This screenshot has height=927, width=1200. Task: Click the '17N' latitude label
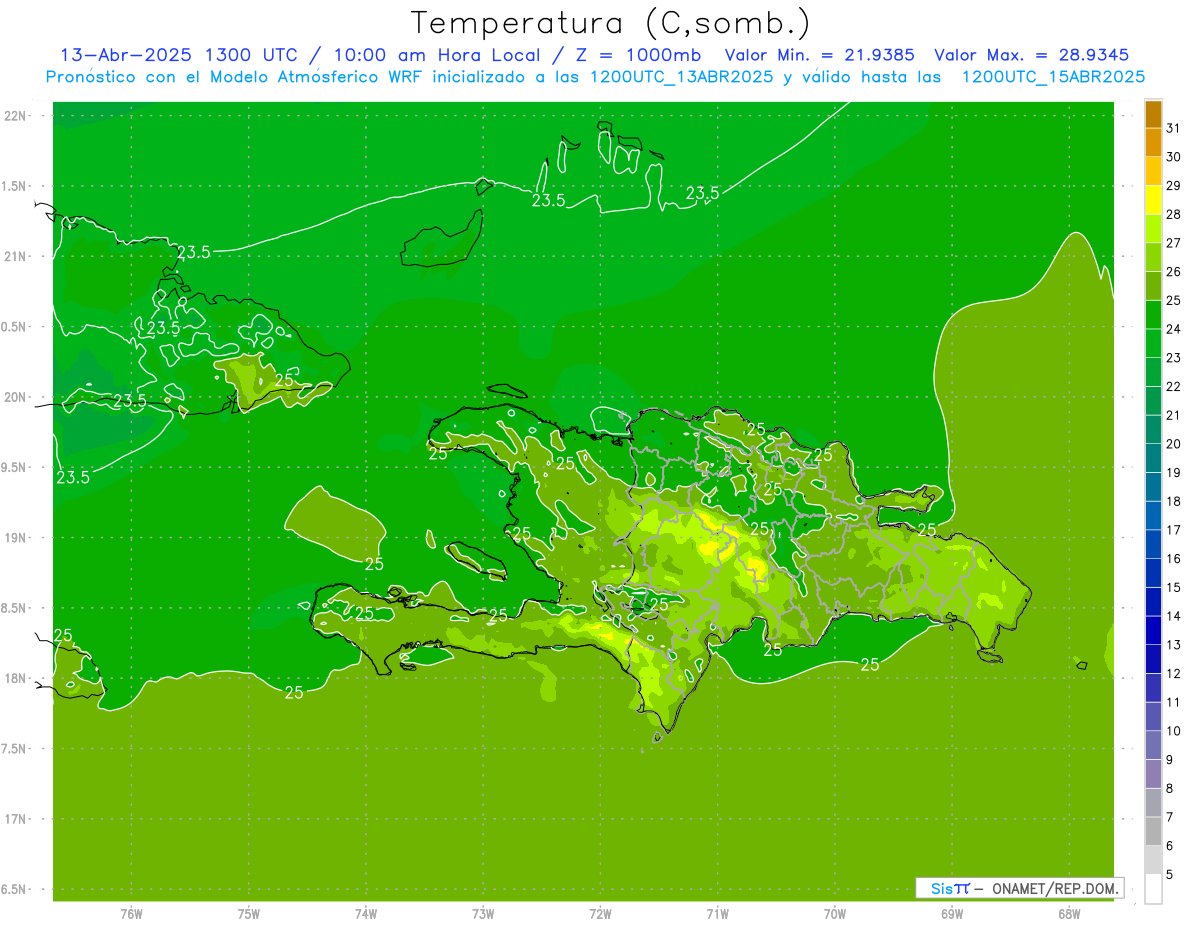(x=15, y=819)
